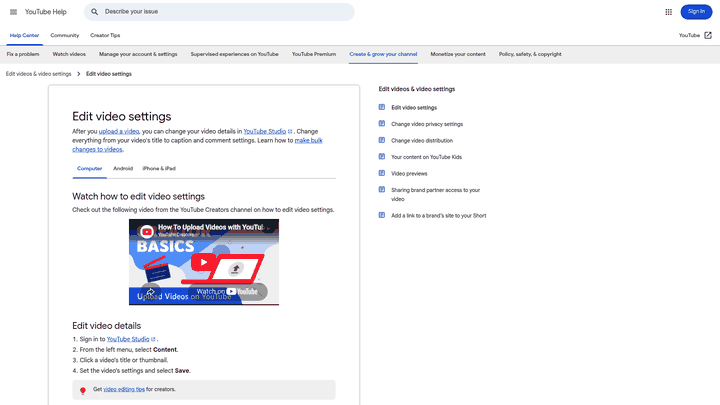This screenshot has height=405, width=720.
Task: Click Edit videos & video settings sidebar heading
Action: pyautogui.click(x=416, y=89)
